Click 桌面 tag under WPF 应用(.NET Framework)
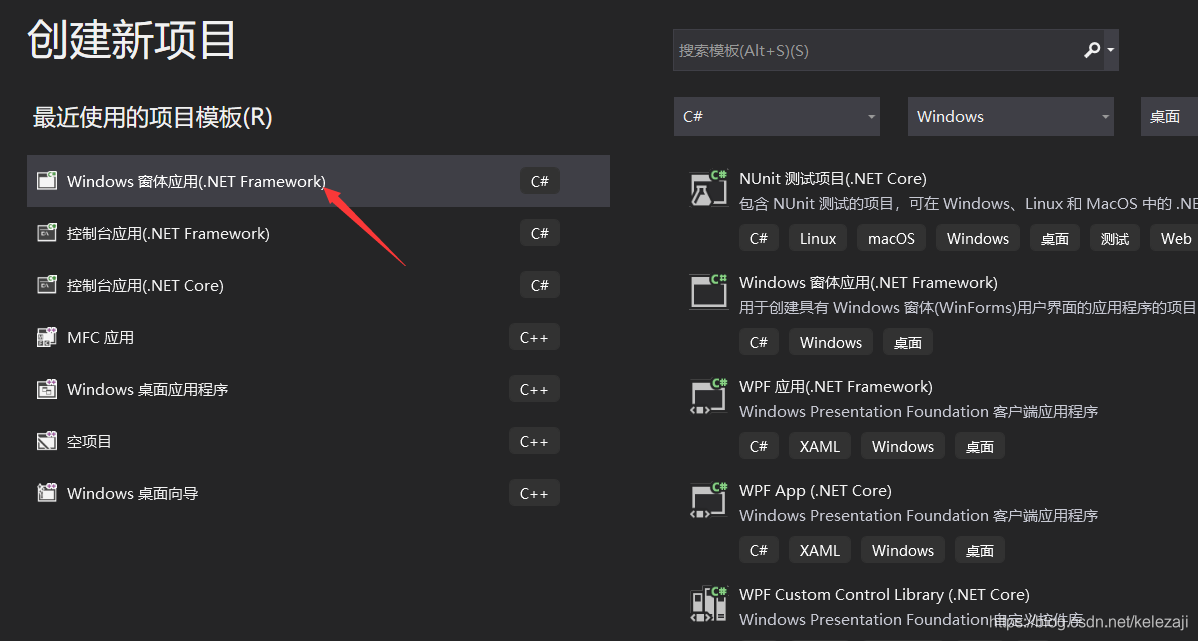The image size is (1198, 641). click(x=979, y=446)
